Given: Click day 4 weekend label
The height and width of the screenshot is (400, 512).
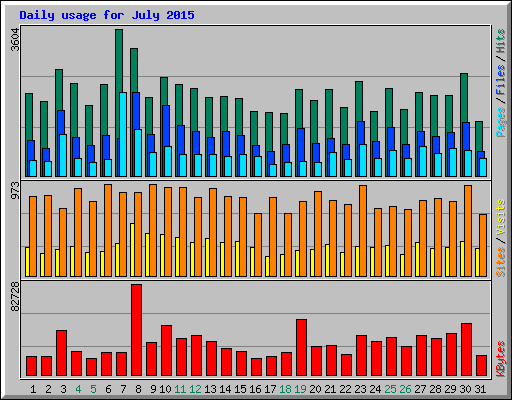Looking at the screenshot, I should click(78, 389).
